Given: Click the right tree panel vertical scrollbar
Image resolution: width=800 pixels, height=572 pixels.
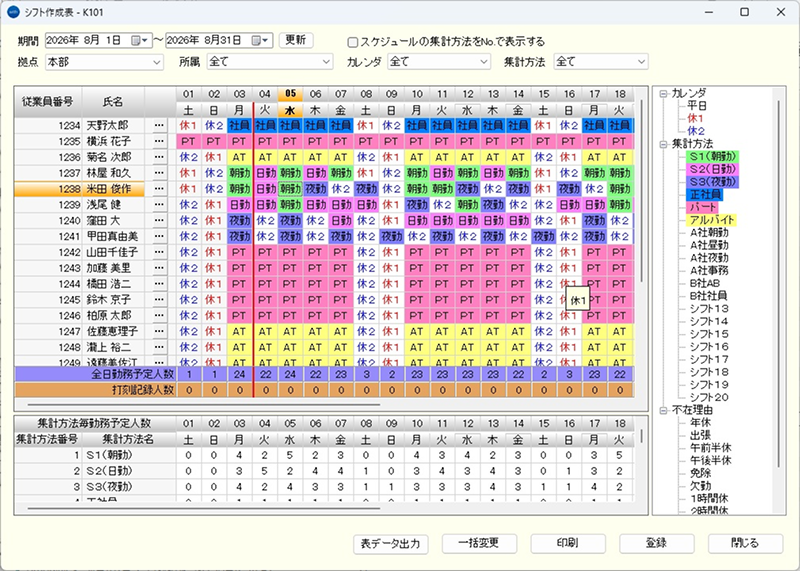Looking at the screenshot, I should coord(779,284).
